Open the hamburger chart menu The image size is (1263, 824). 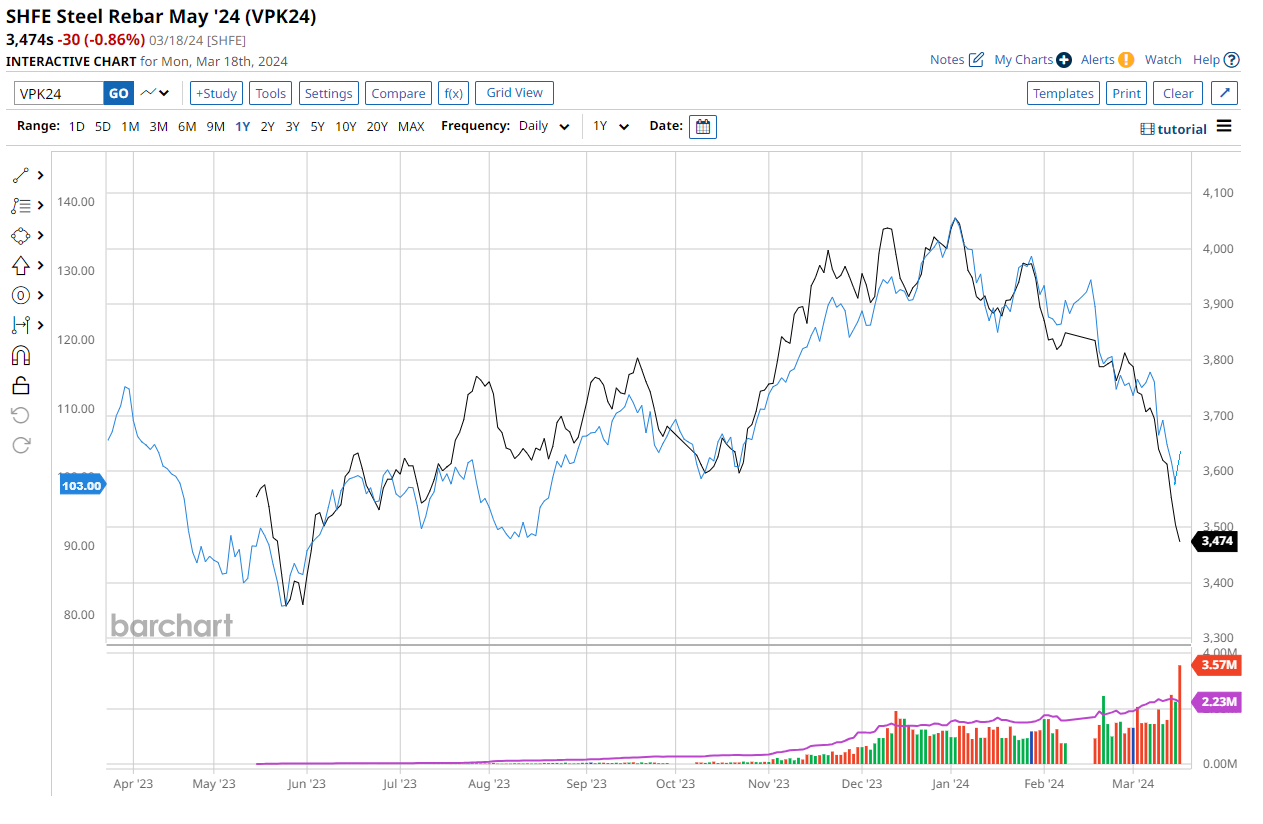point(1224,127)
